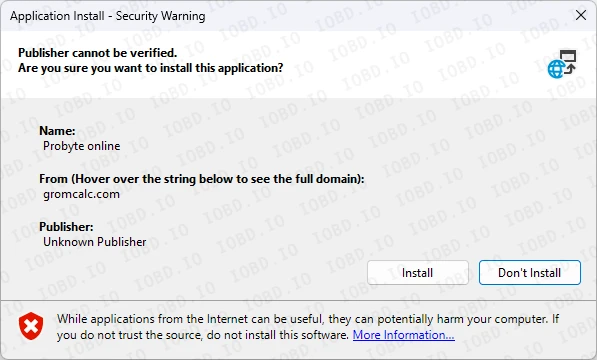This screenshot has height=360, width=597.
Task: Click the 'Are you sure' question line
Action: tap(151, 68)
